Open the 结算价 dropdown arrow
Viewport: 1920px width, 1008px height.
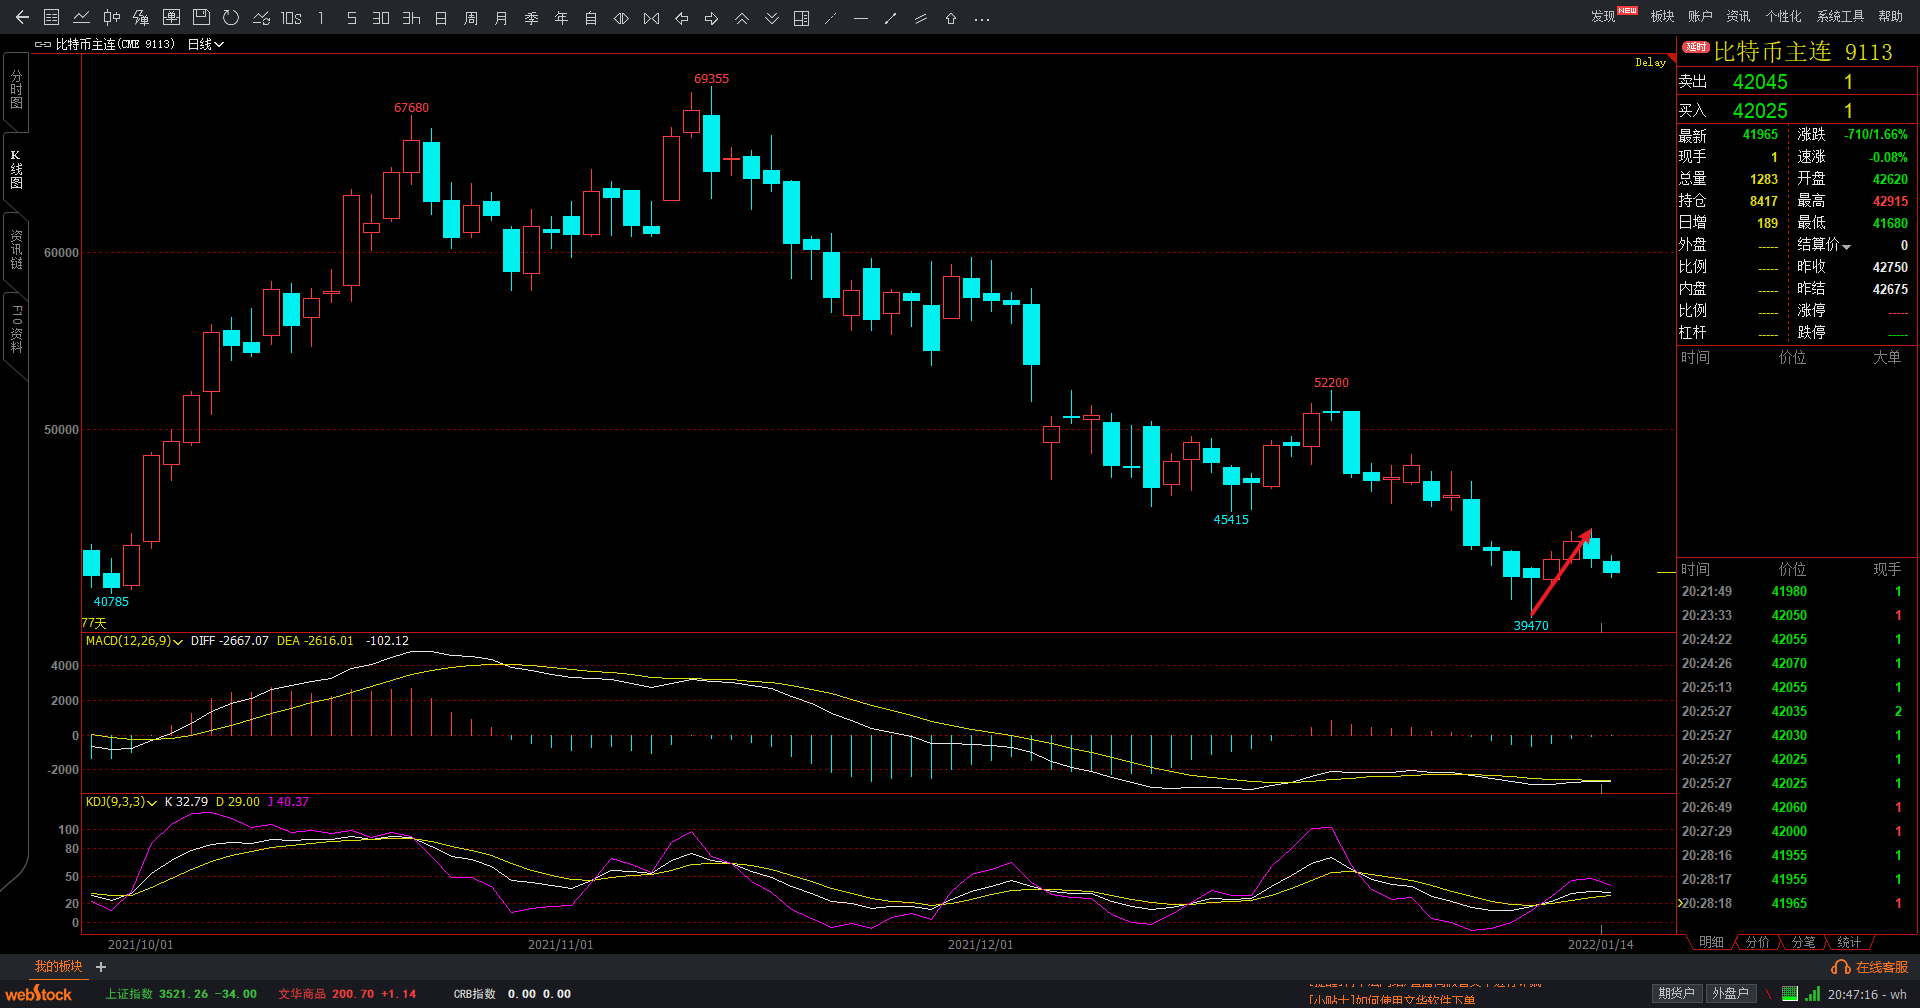(1846, 246)
